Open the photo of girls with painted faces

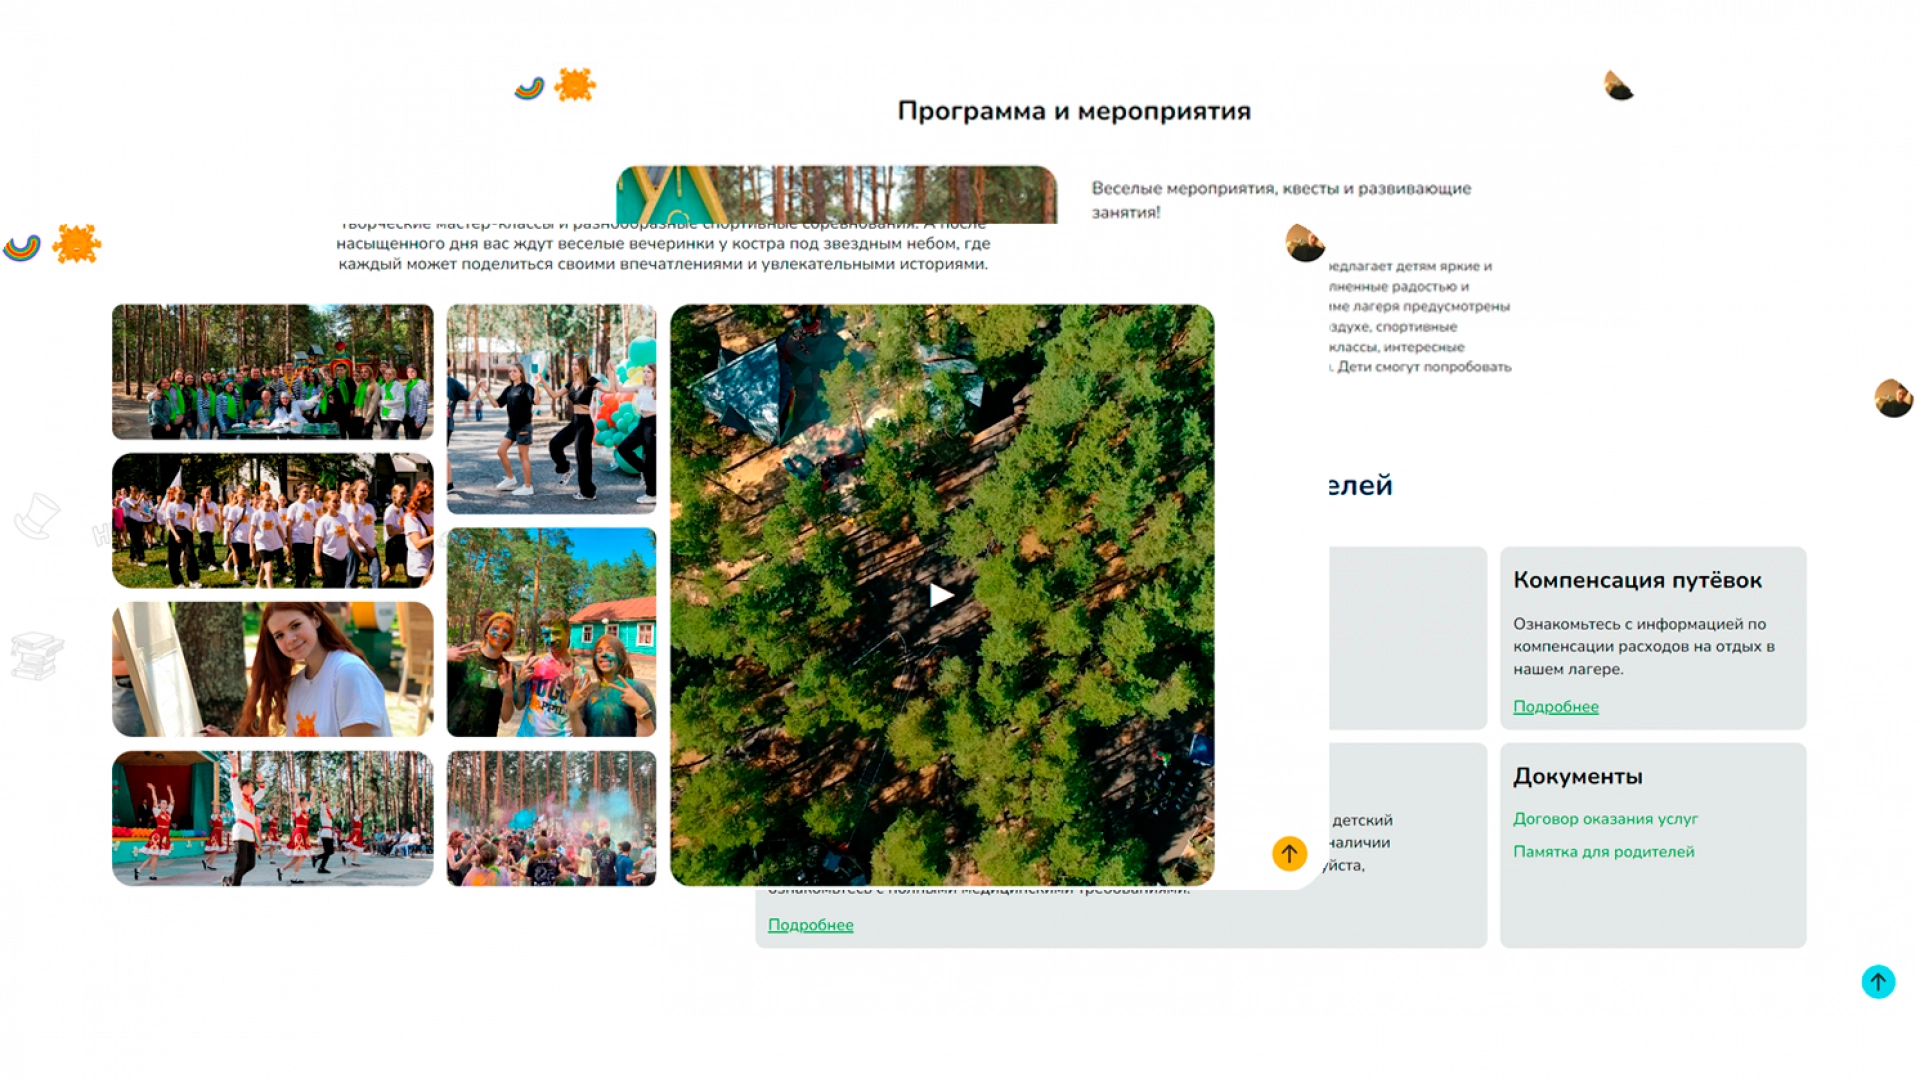pyautogui.click(x=551, y=632)
